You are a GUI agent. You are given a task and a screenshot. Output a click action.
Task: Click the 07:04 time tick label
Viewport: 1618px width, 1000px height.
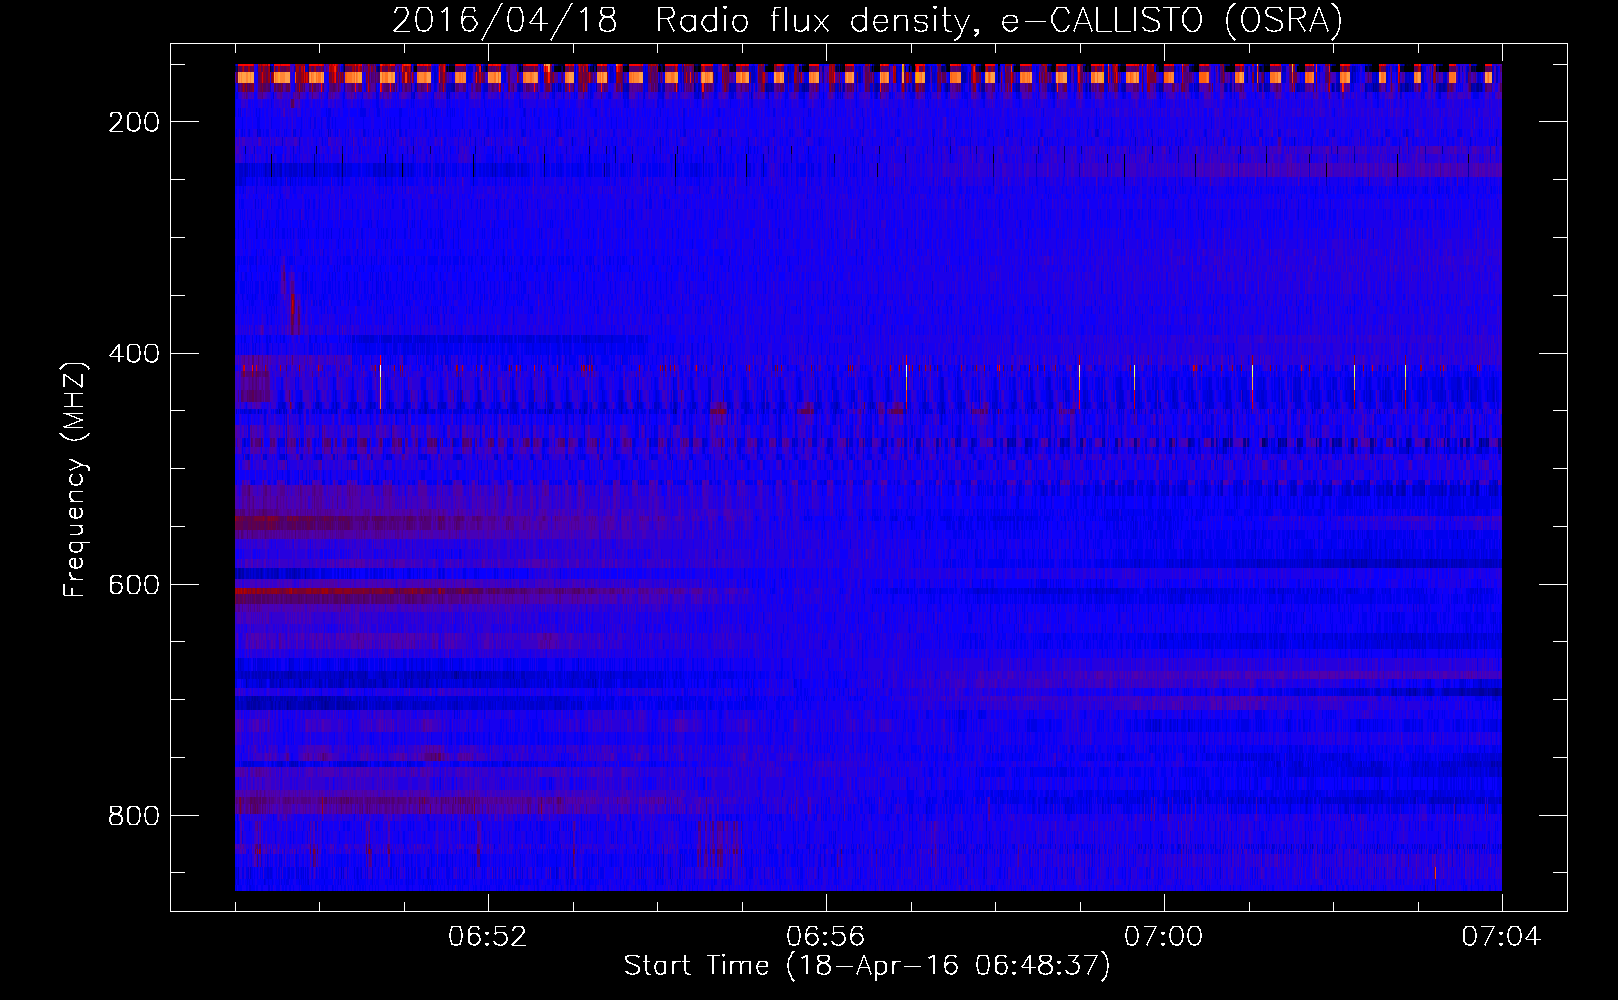1502,937
